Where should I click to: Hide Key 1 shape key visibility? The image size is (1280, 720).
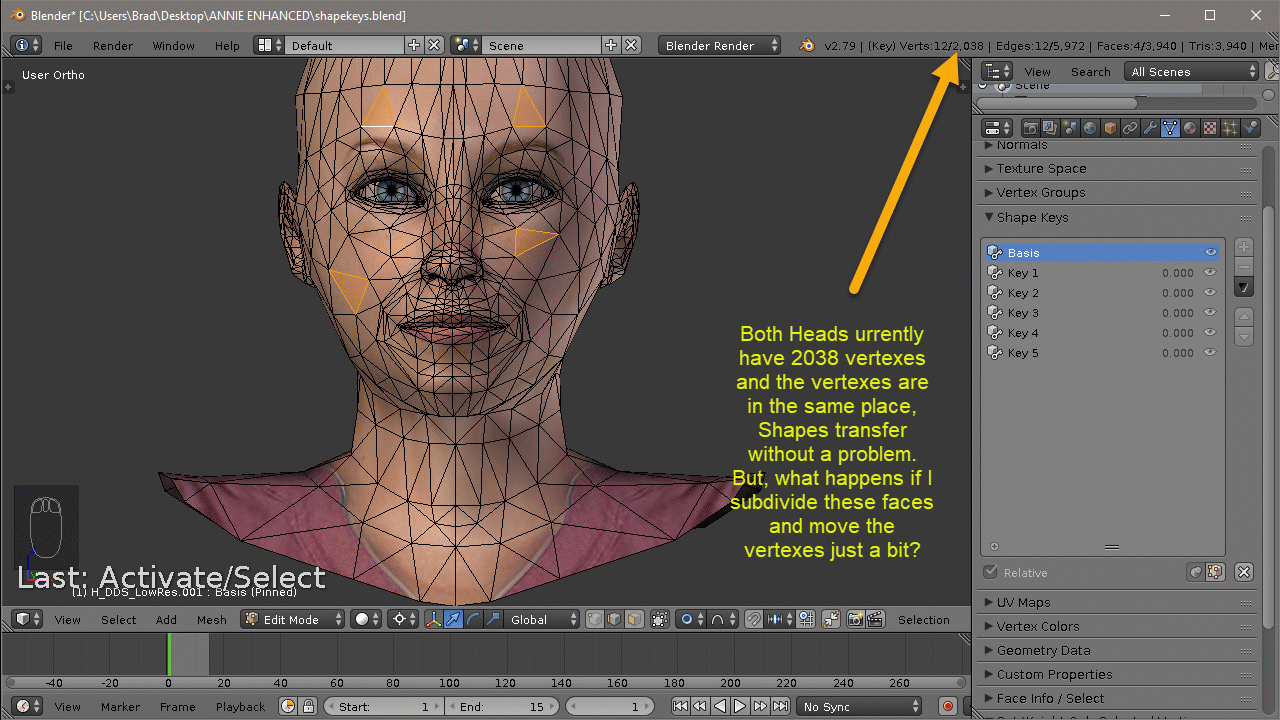coord(1211,273)
